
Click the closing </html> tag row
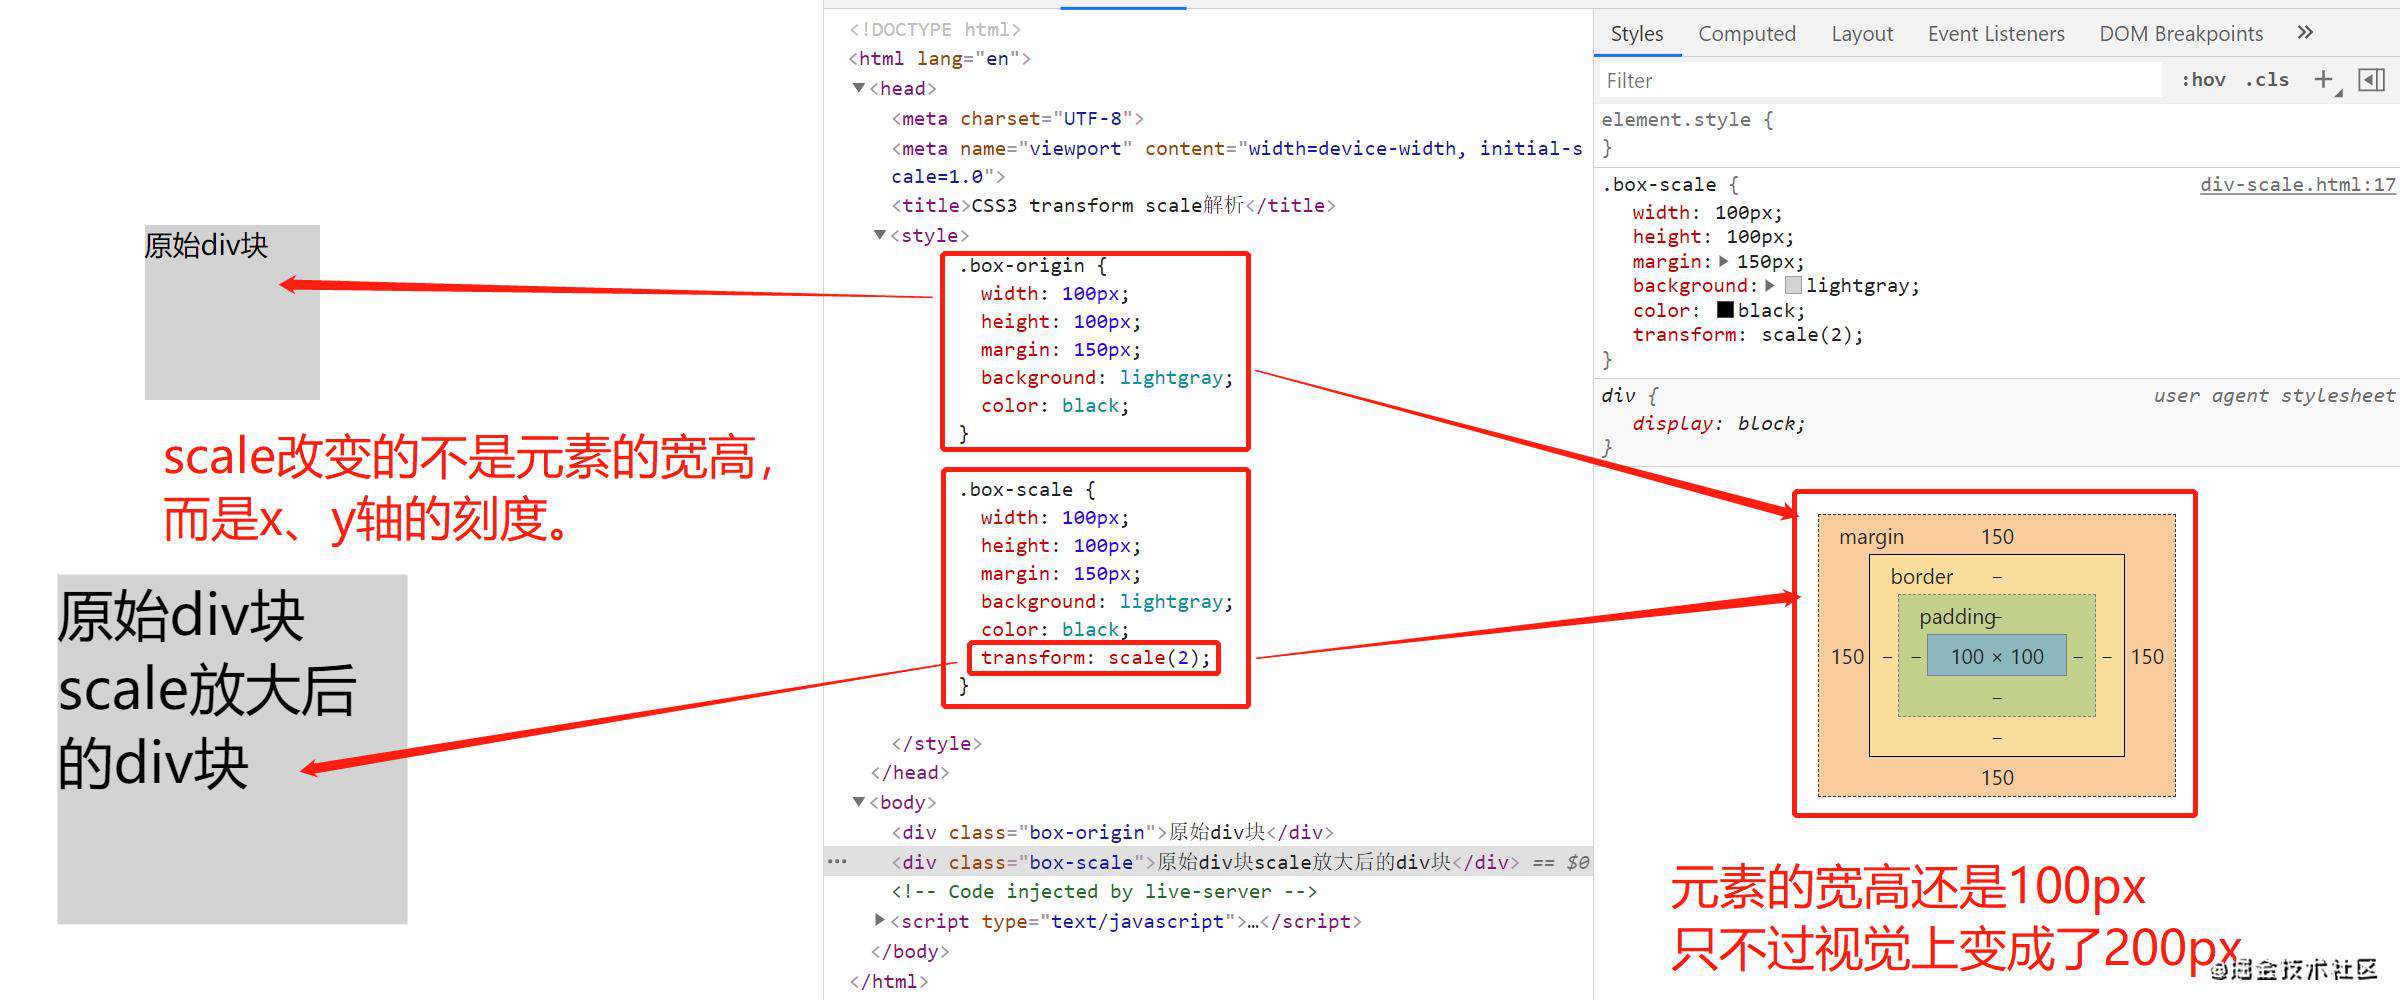pos(888,981)
